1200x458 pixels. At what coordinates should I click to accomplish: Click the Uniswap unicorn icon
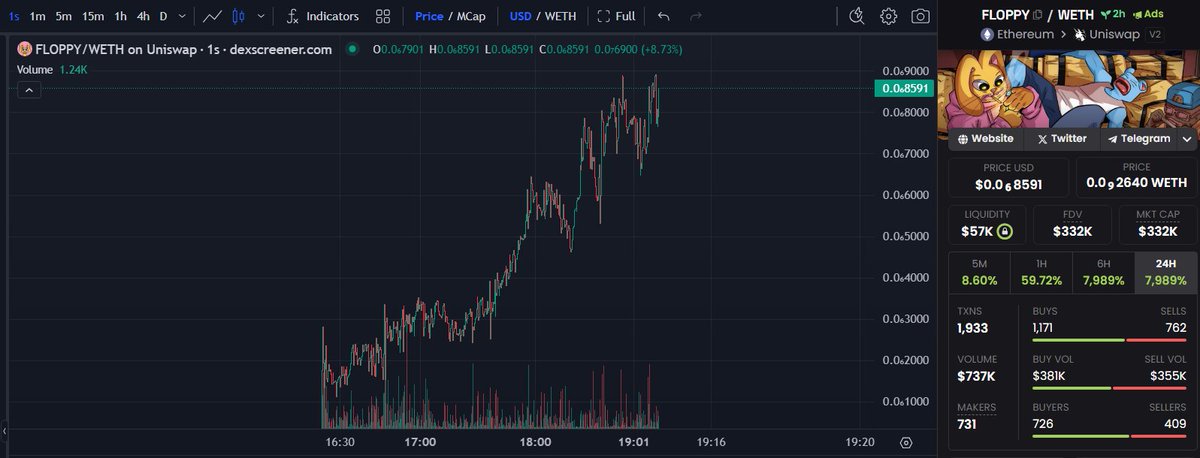pyautogui.click(x=1079, y=34)
